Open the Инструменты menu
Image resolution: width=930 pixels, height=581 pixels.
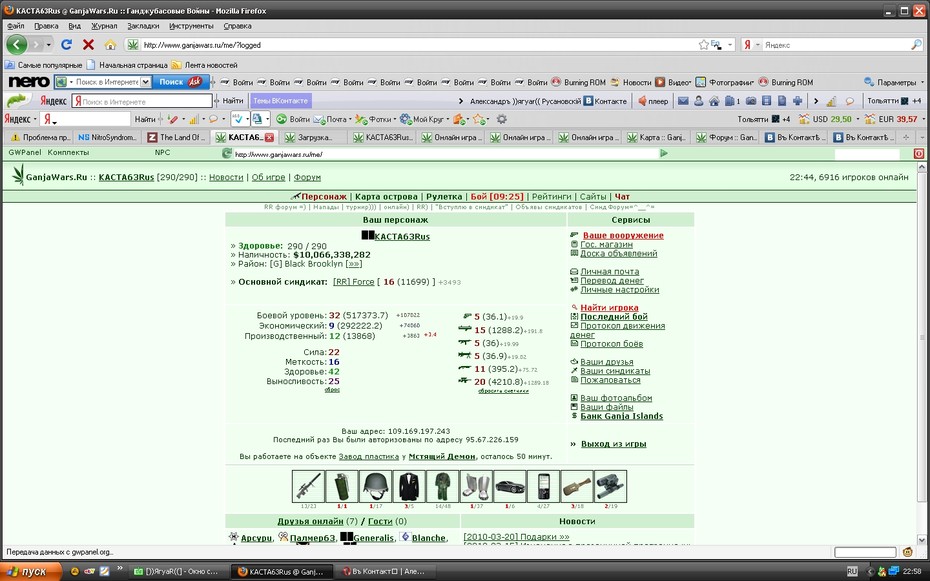coord(191,26)
